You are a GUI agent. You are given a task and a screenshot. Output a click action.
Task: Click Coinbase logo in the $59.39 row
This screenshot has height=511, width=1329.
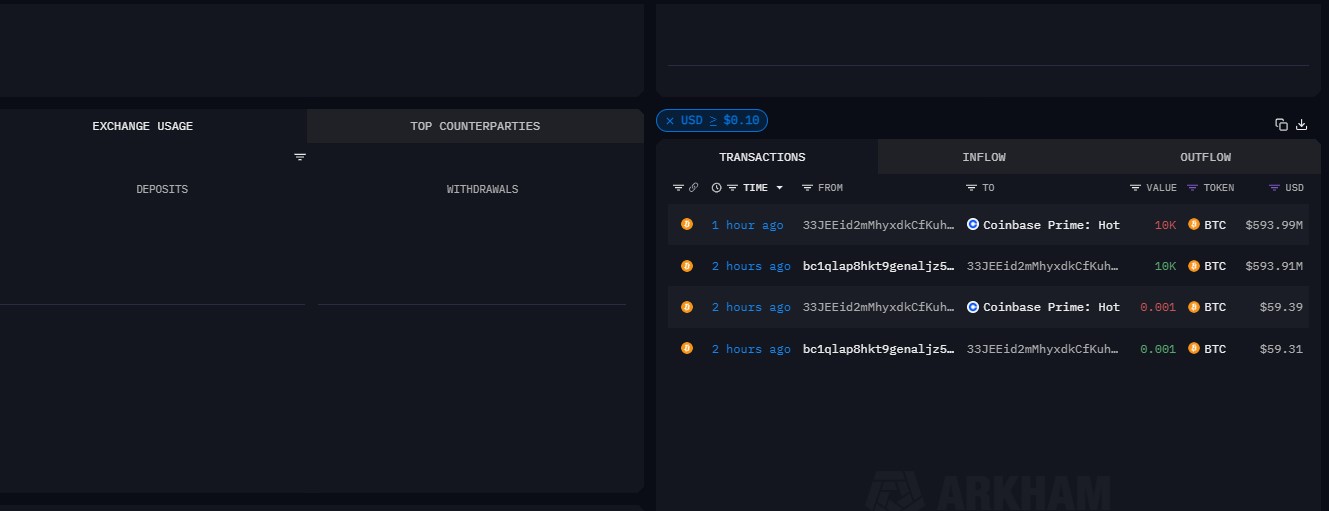(973, 307)
